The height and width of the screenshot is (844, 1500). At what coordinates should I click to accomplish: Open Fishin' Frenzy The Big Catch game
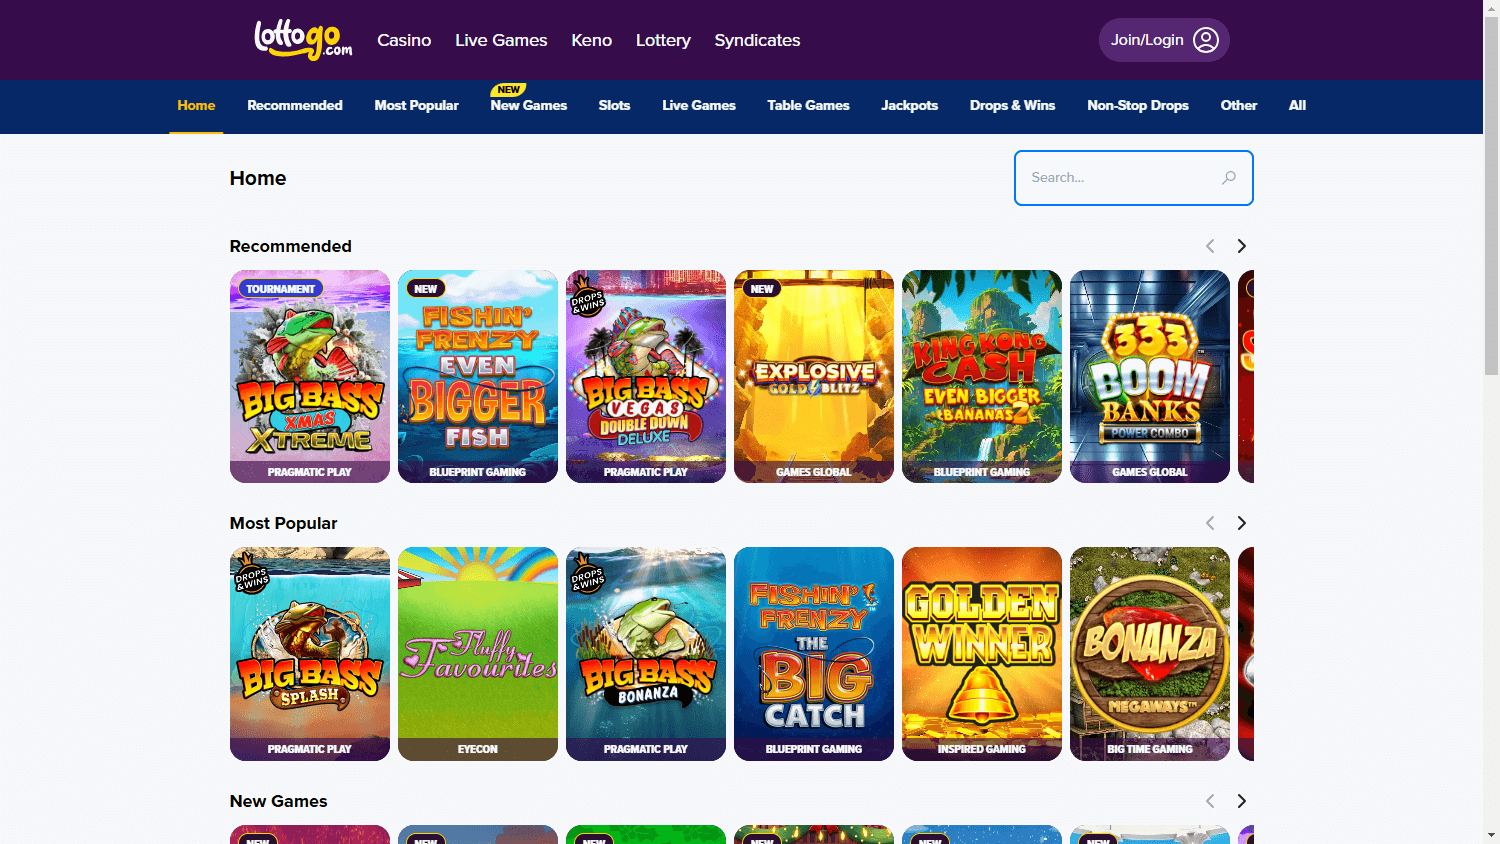coord(814,654)
